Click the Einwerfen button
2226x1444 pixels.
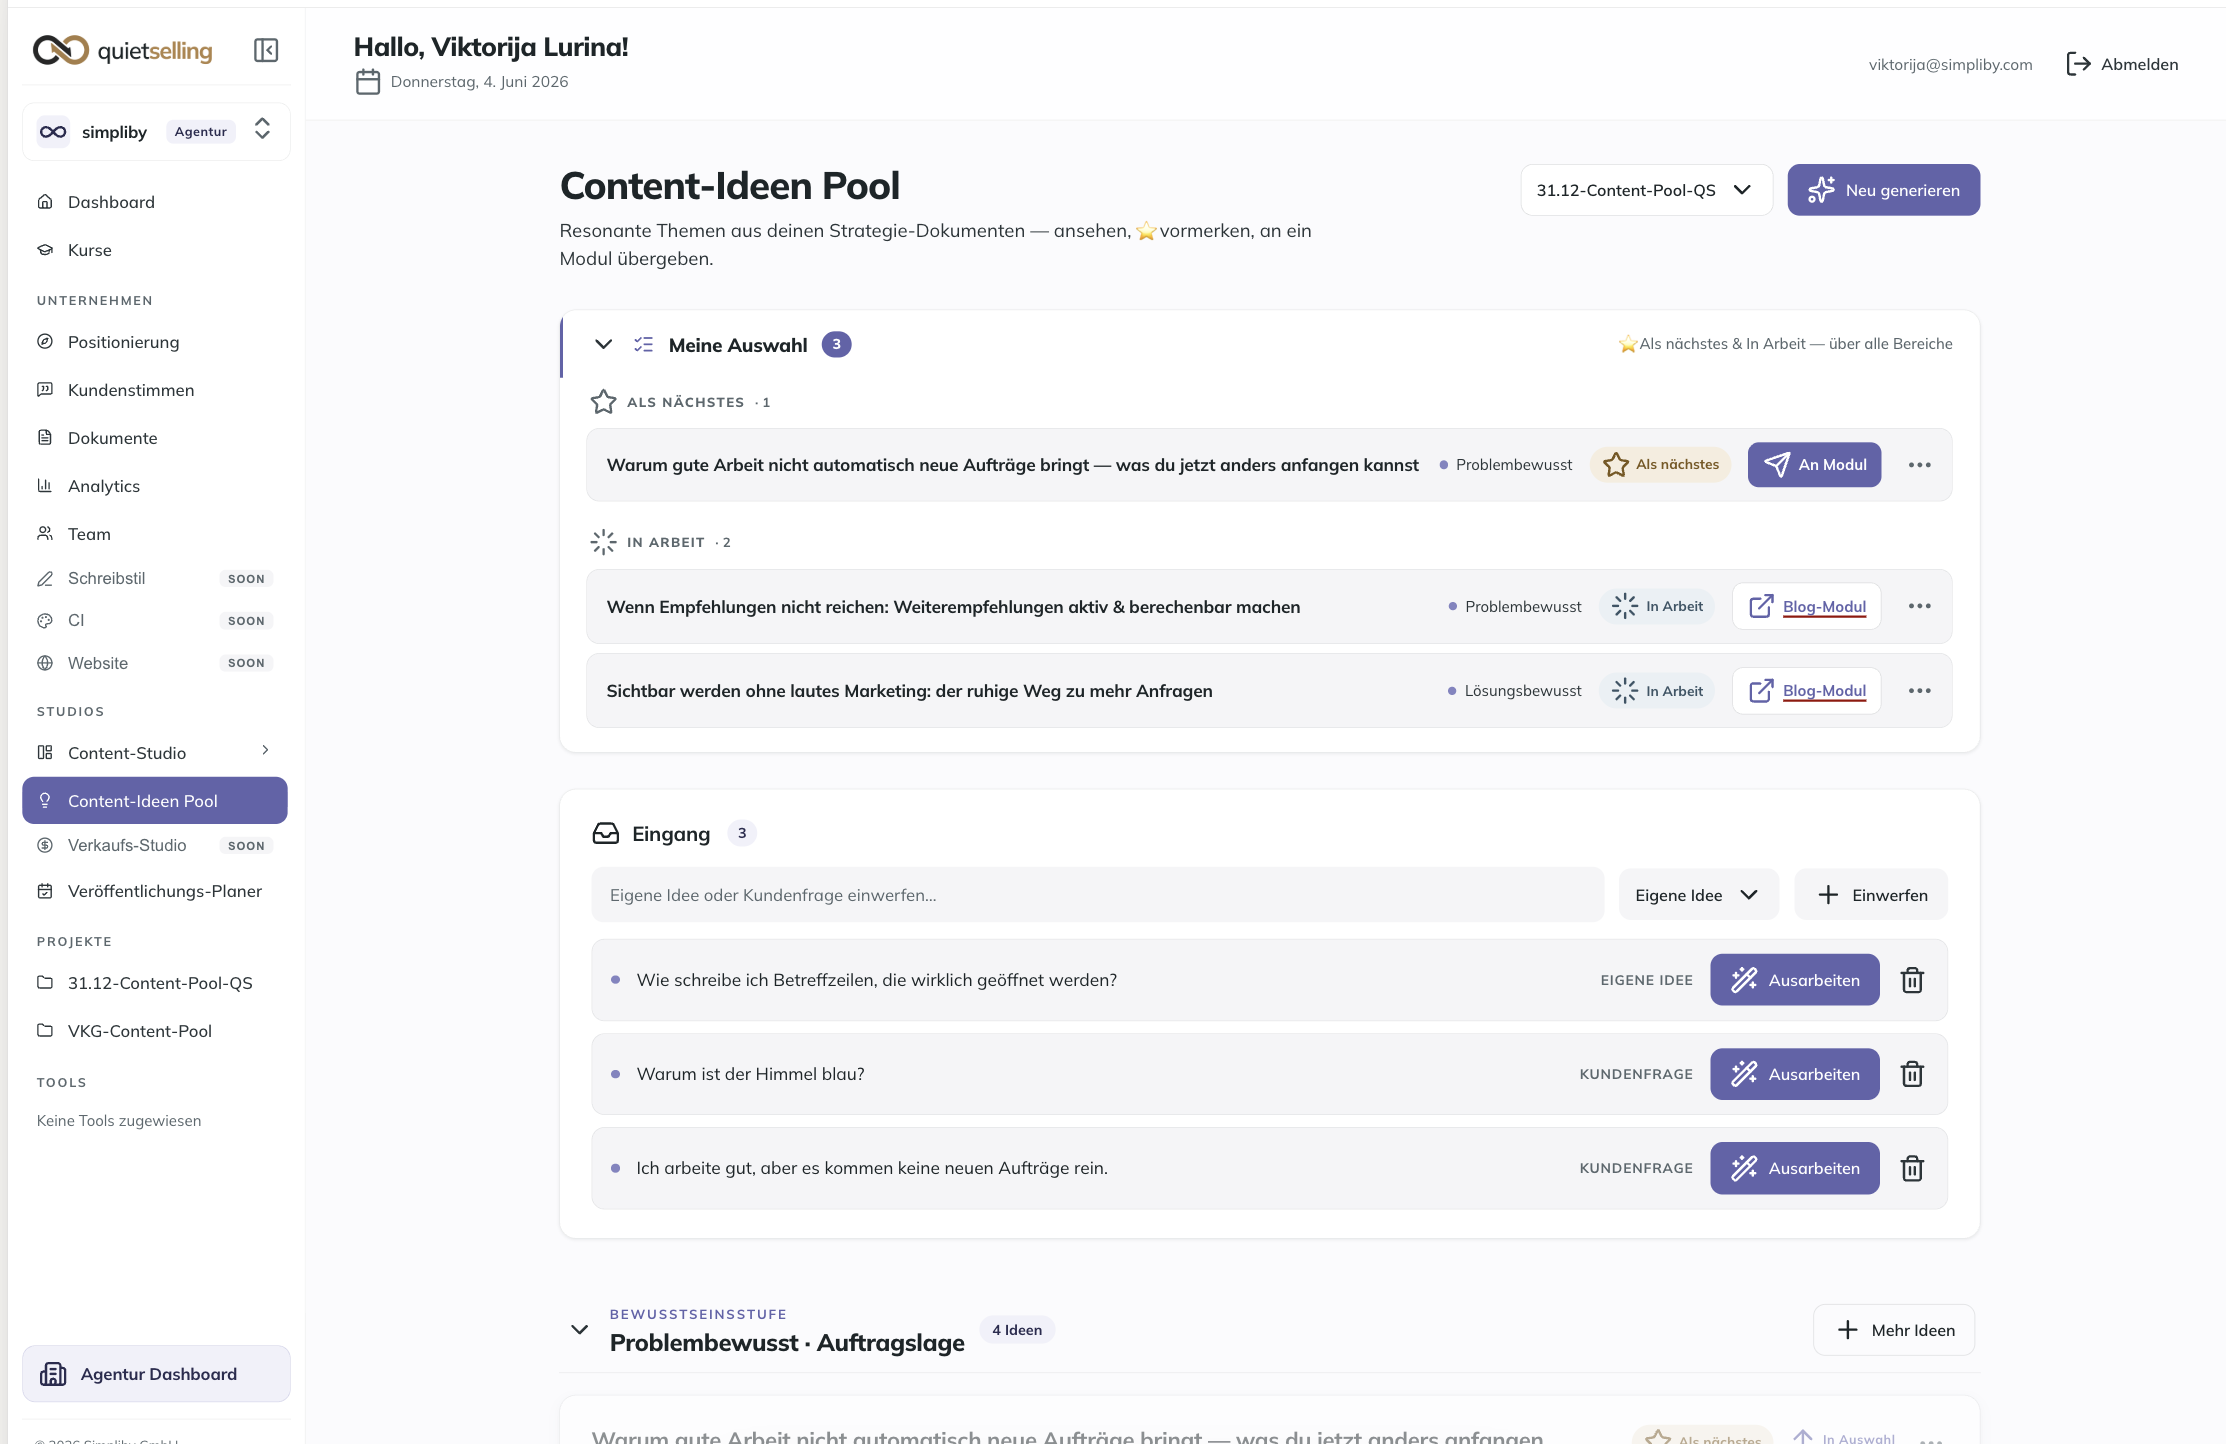click(x=1871, y=895)
